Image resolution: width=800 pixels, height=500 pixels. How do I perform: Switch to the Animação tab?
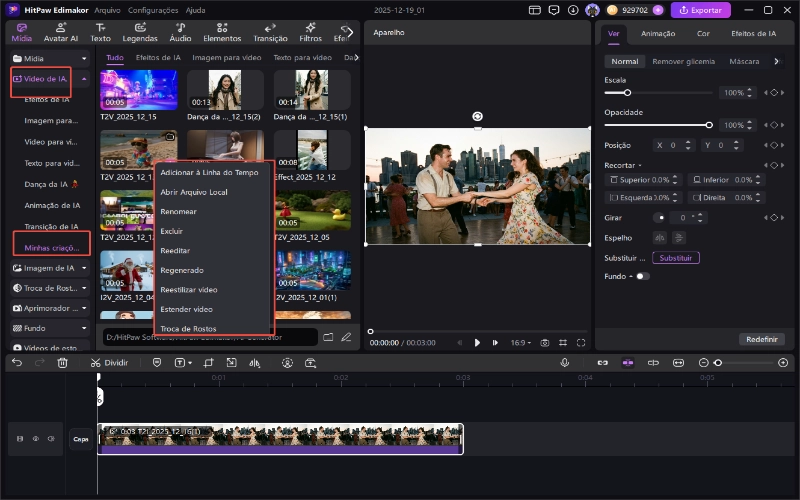click(x=657, y=33)
